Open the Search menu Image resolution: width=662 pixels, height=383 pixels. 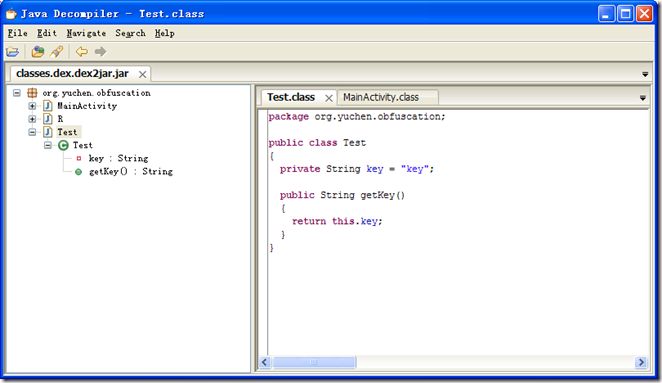130,33
